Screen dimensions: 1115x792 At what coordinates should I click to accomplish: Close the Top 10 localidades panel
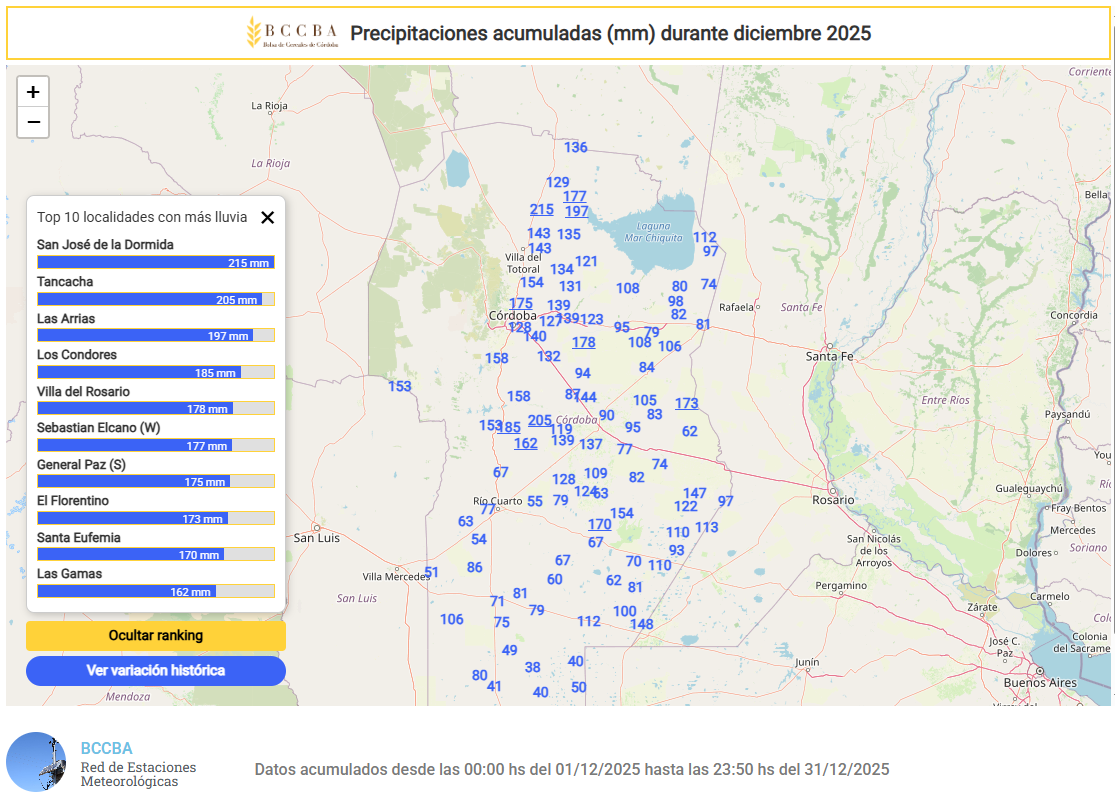[x=267, y=217]
